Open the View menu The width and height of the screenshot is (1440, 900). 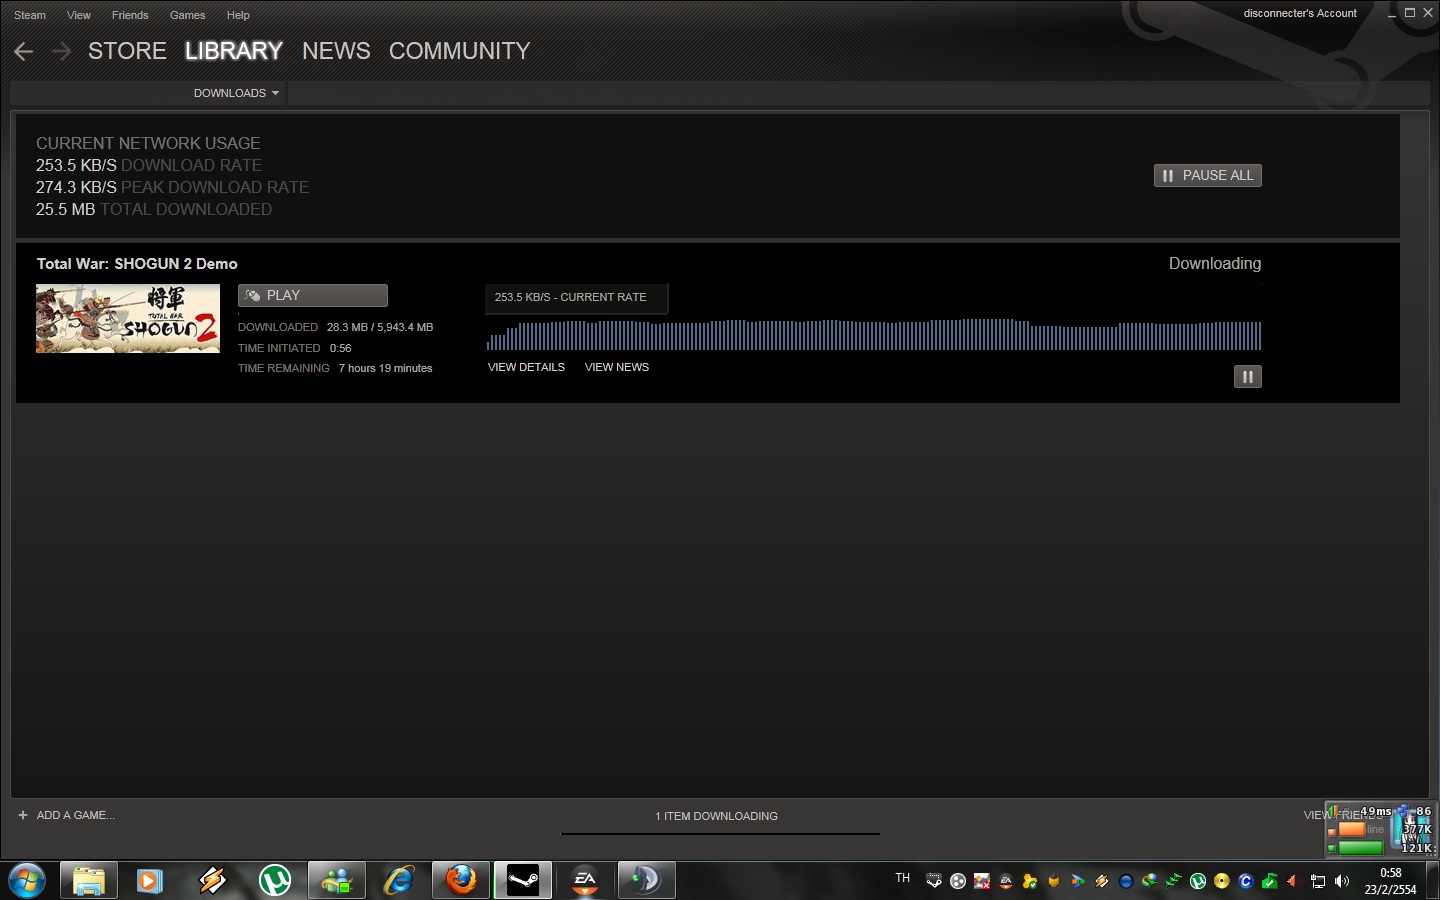[x=79, y=15]
